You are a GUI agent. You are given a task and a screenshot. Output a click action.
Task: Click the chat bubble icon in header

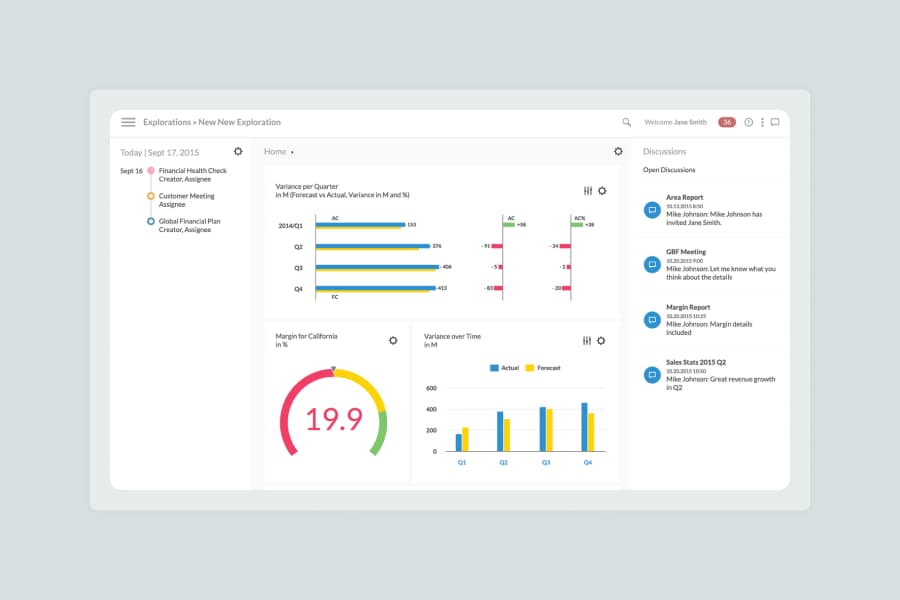point(775,122)
